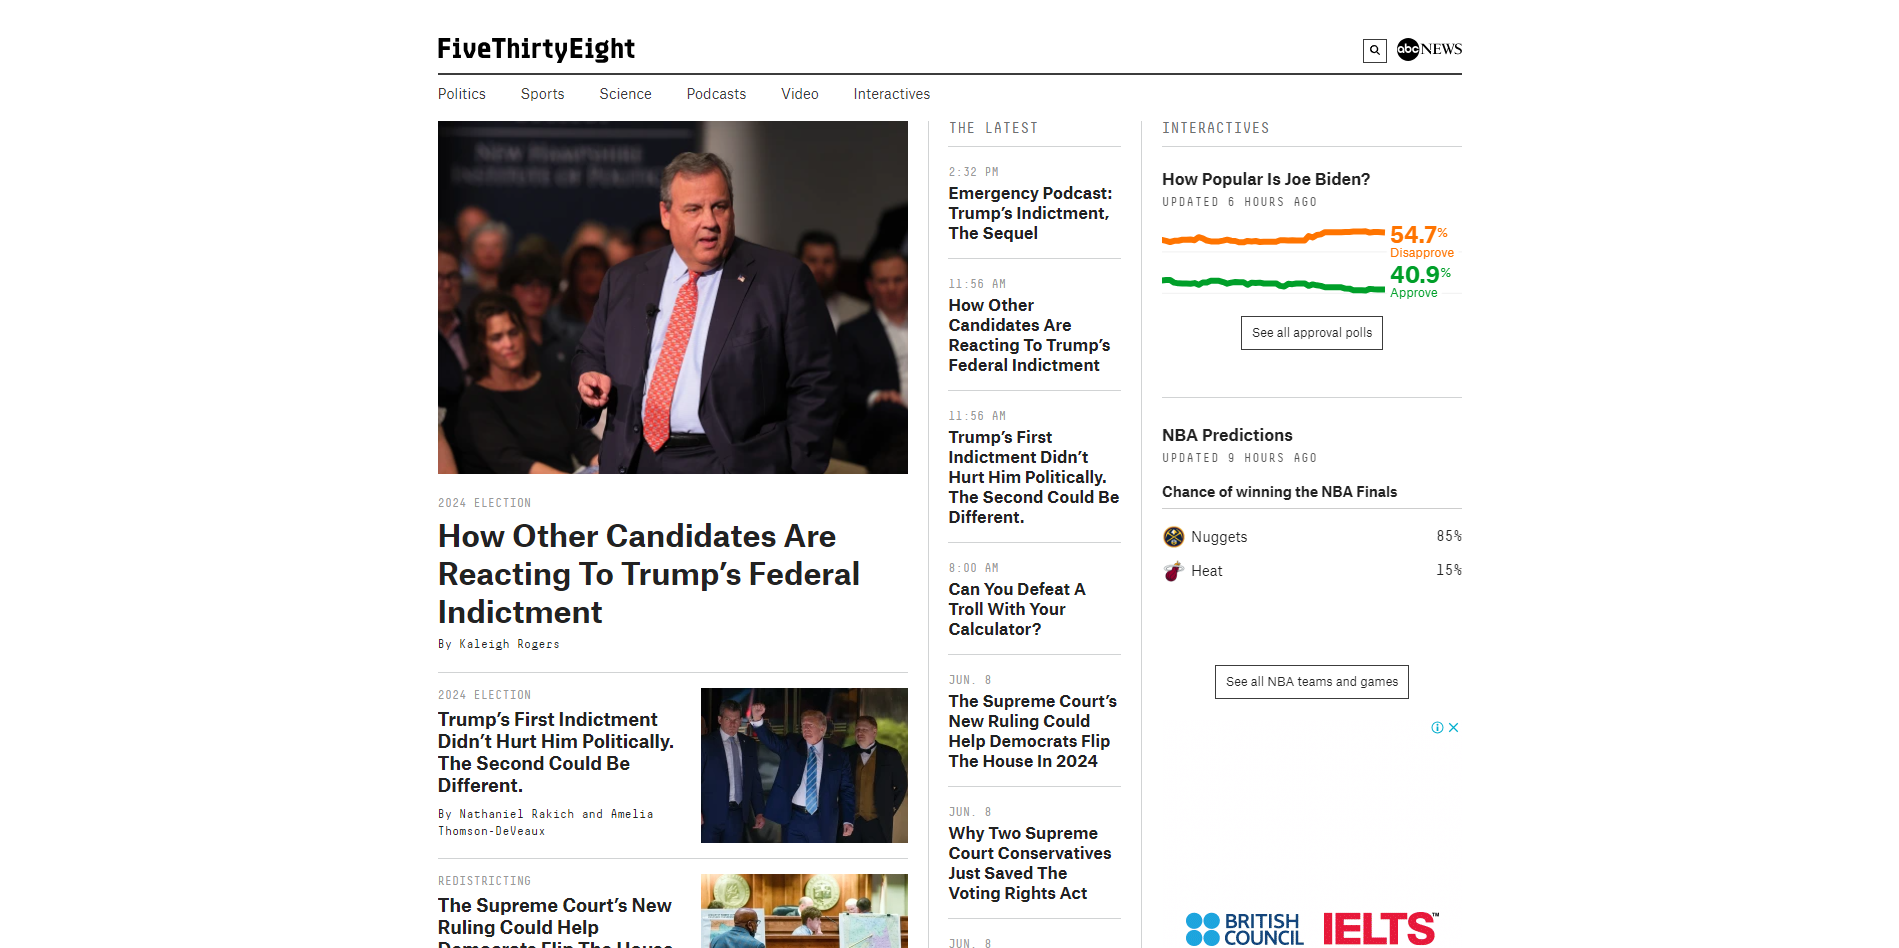Open the Interactives menu item
This screenshot has width=1899, height=948.
pyautogui.click(x=892, y=94)
